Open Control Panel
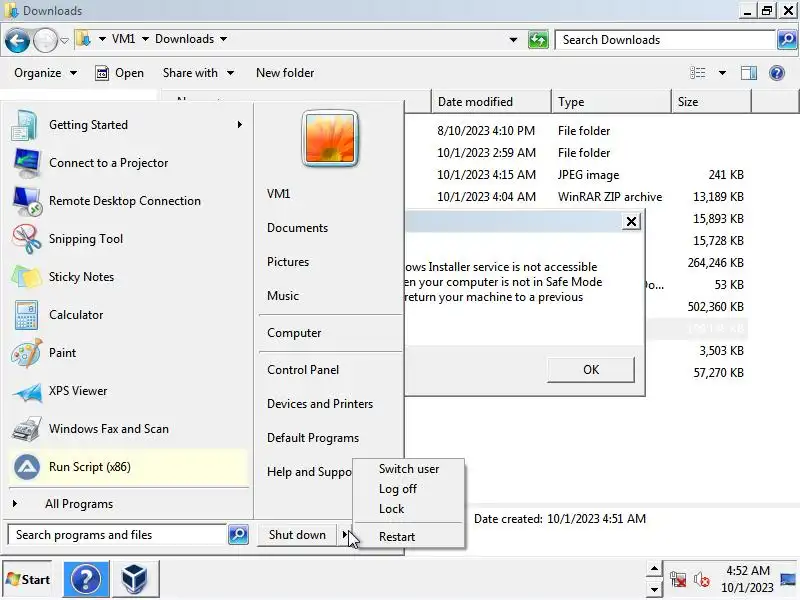800x600 pixels. pos(303,370)
